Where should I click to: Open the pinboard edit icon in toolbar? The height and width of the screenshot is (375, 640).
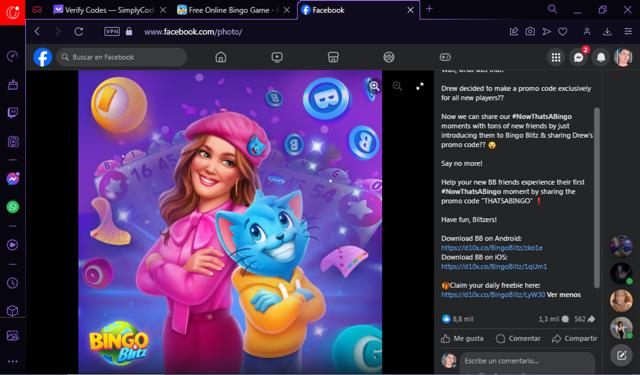click(x=514, y=31)
